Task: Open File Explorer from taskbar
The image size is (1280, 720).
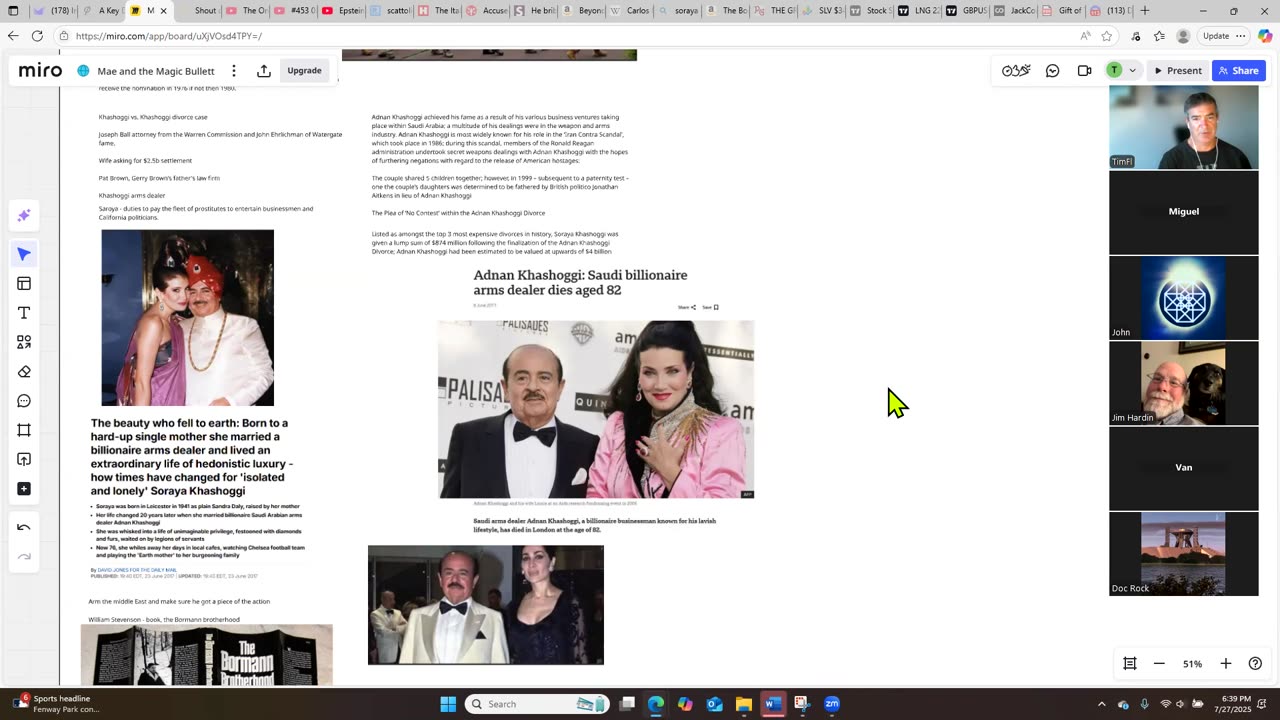Action: [x=744, y=704]
